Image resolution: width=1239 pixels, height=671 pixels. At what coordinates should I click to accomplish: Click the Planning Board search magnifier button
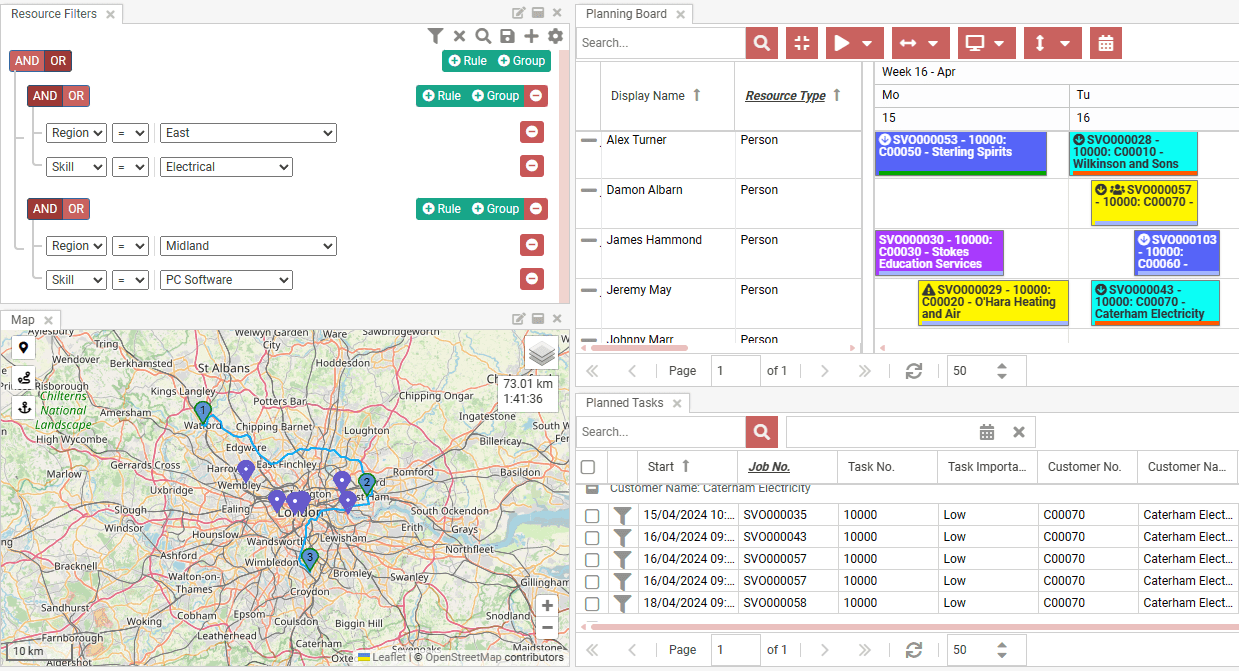pyautogui.click(x=761, y=43)
